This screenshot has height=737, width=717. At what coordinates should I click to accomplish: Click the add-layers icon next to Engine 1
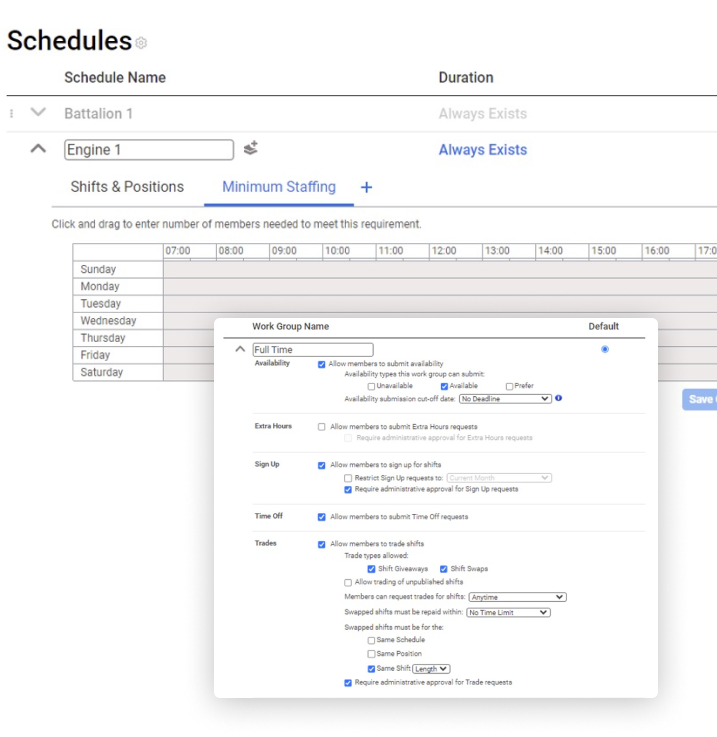click(251, 148)
